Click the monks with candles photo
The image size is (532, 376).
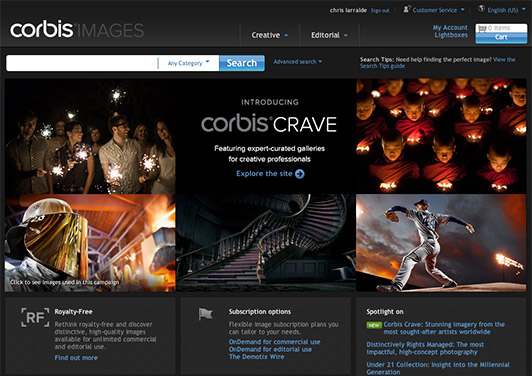point(441,136)
